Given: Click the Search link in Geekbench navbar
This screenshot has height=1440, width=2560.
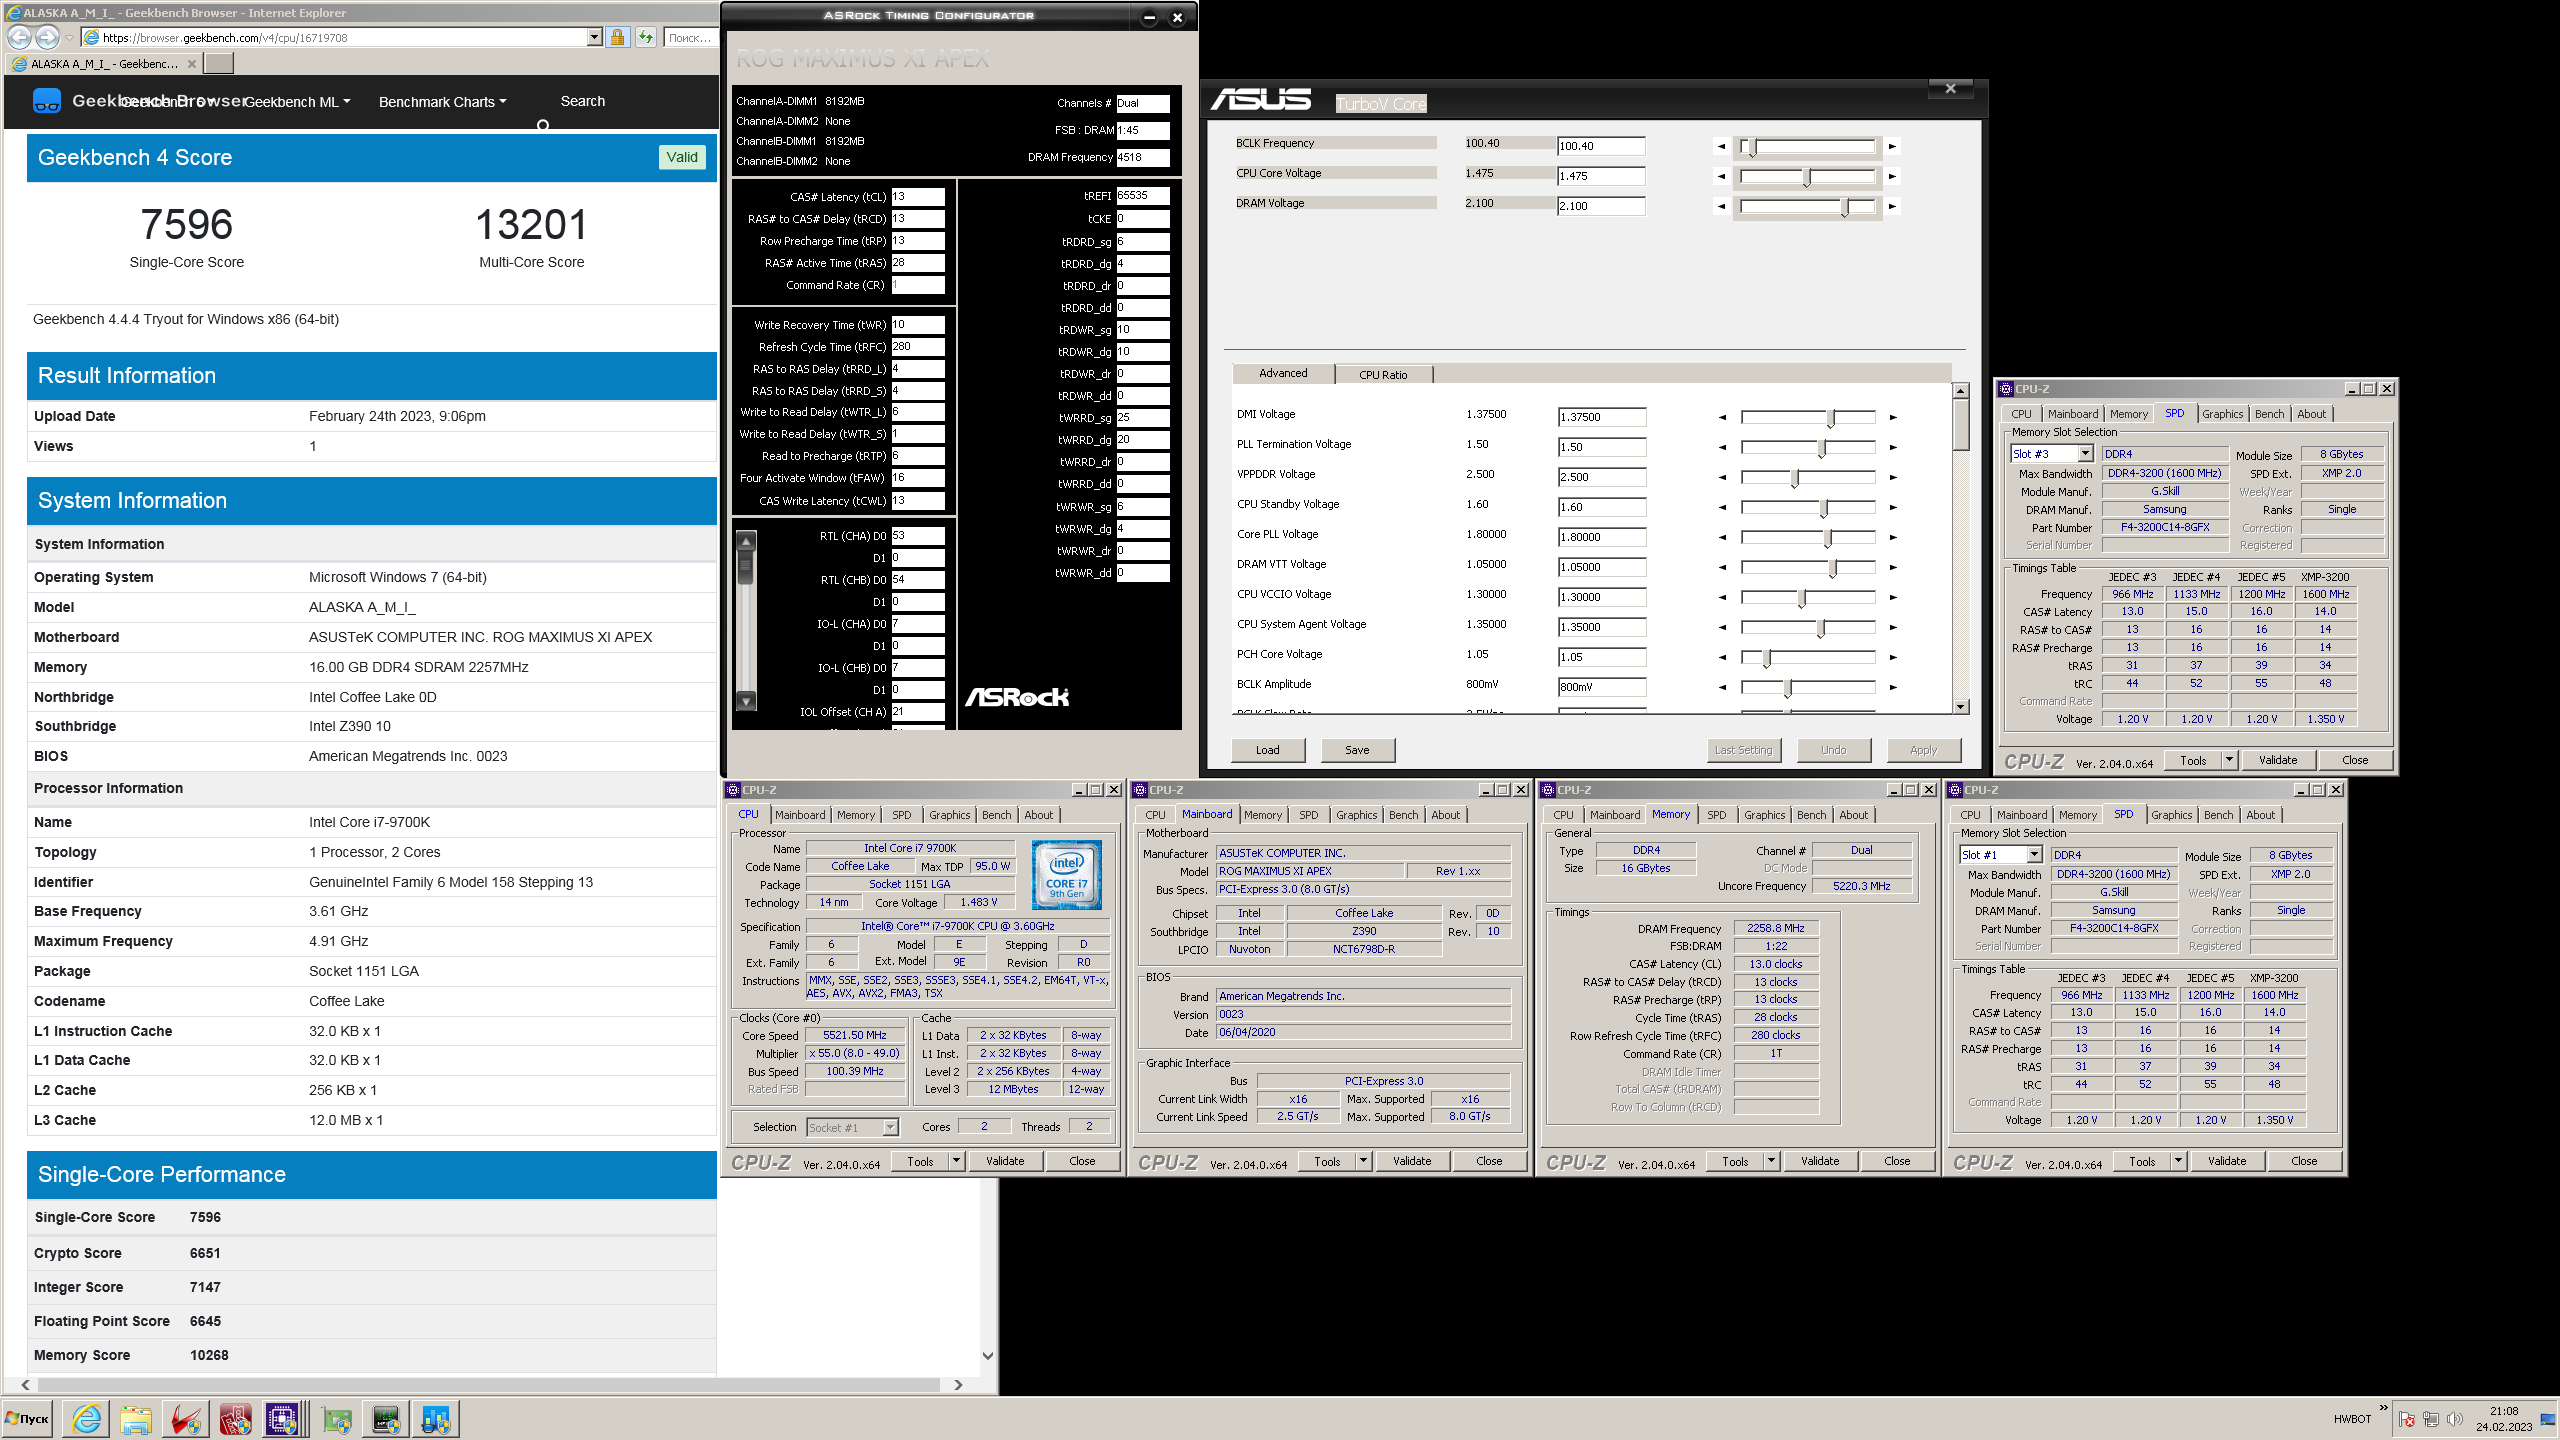Looking at the screenshot, I should click(x=582, y=101).
